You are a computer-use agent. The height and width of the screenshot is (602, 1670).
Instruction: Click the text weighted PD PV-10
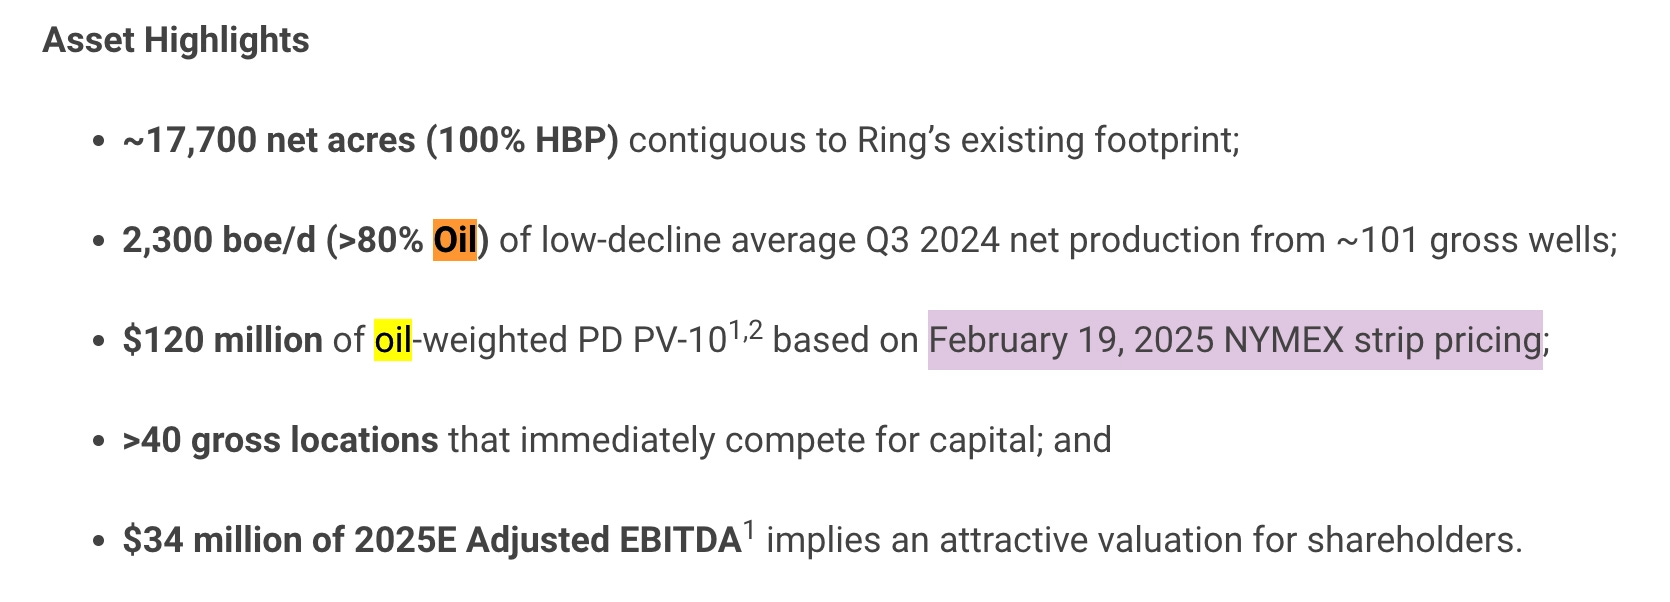coord(575,340)
